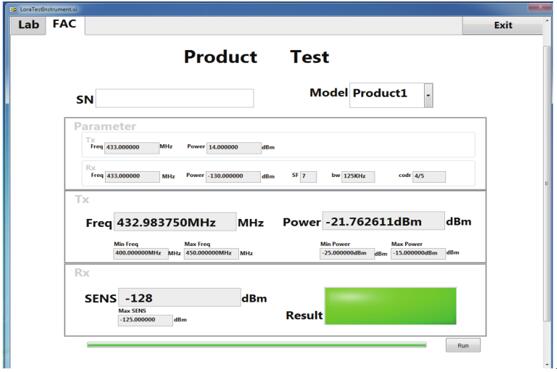The height and width of the screenshot is (372, 557).
Task: Click the Min Freq 400.000000MHz field
Action: (141, 253)
